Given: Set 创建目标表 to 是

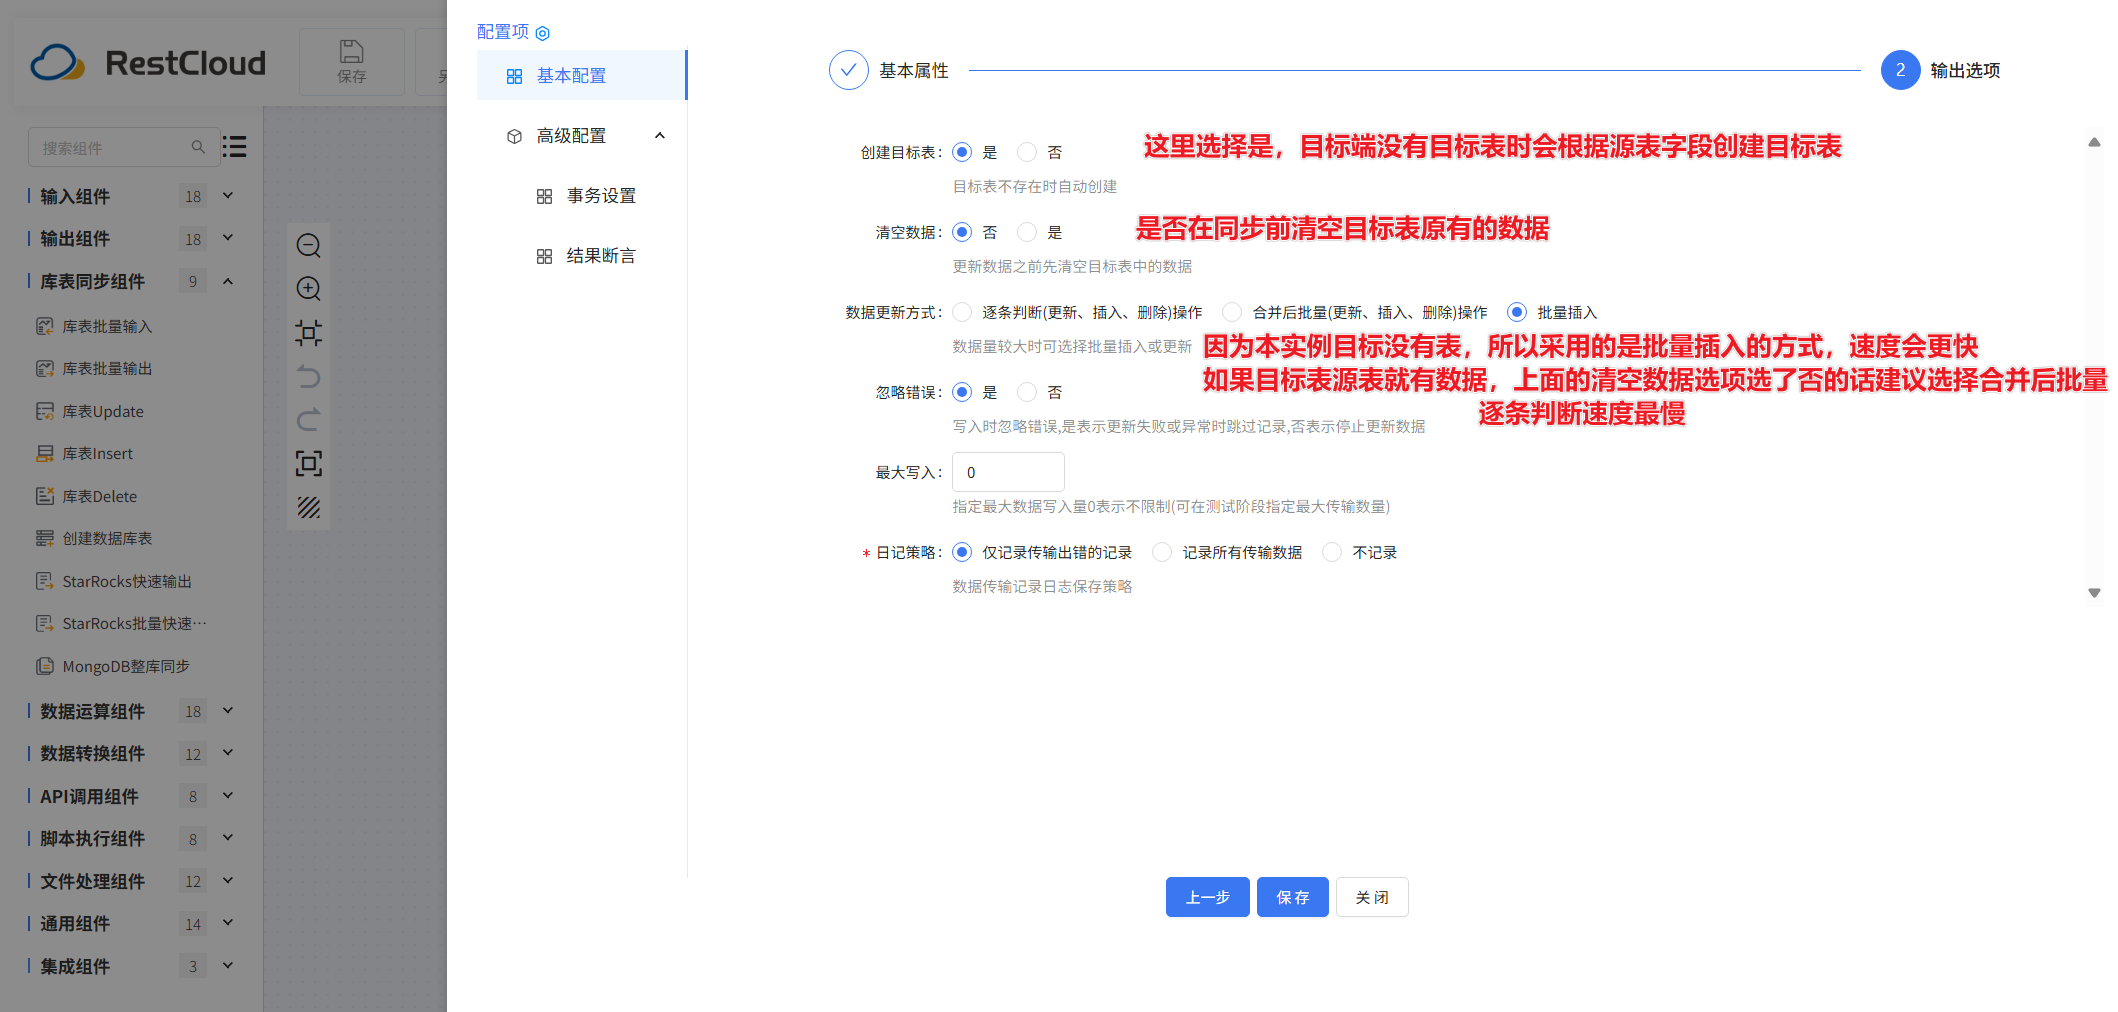Looking at the screenshot, I should point(962,152).
